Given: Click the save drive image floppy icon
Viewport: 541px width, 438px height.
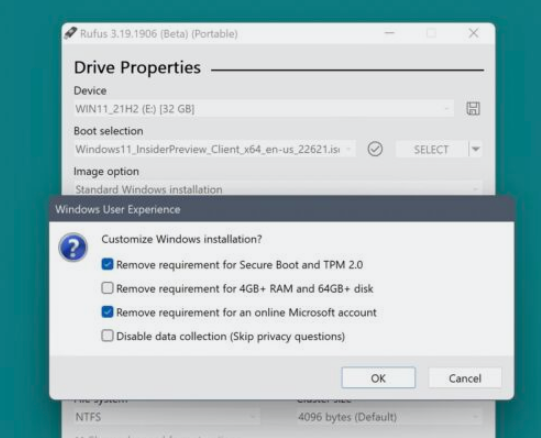Looking at the screenshot, I should (473, 108).
